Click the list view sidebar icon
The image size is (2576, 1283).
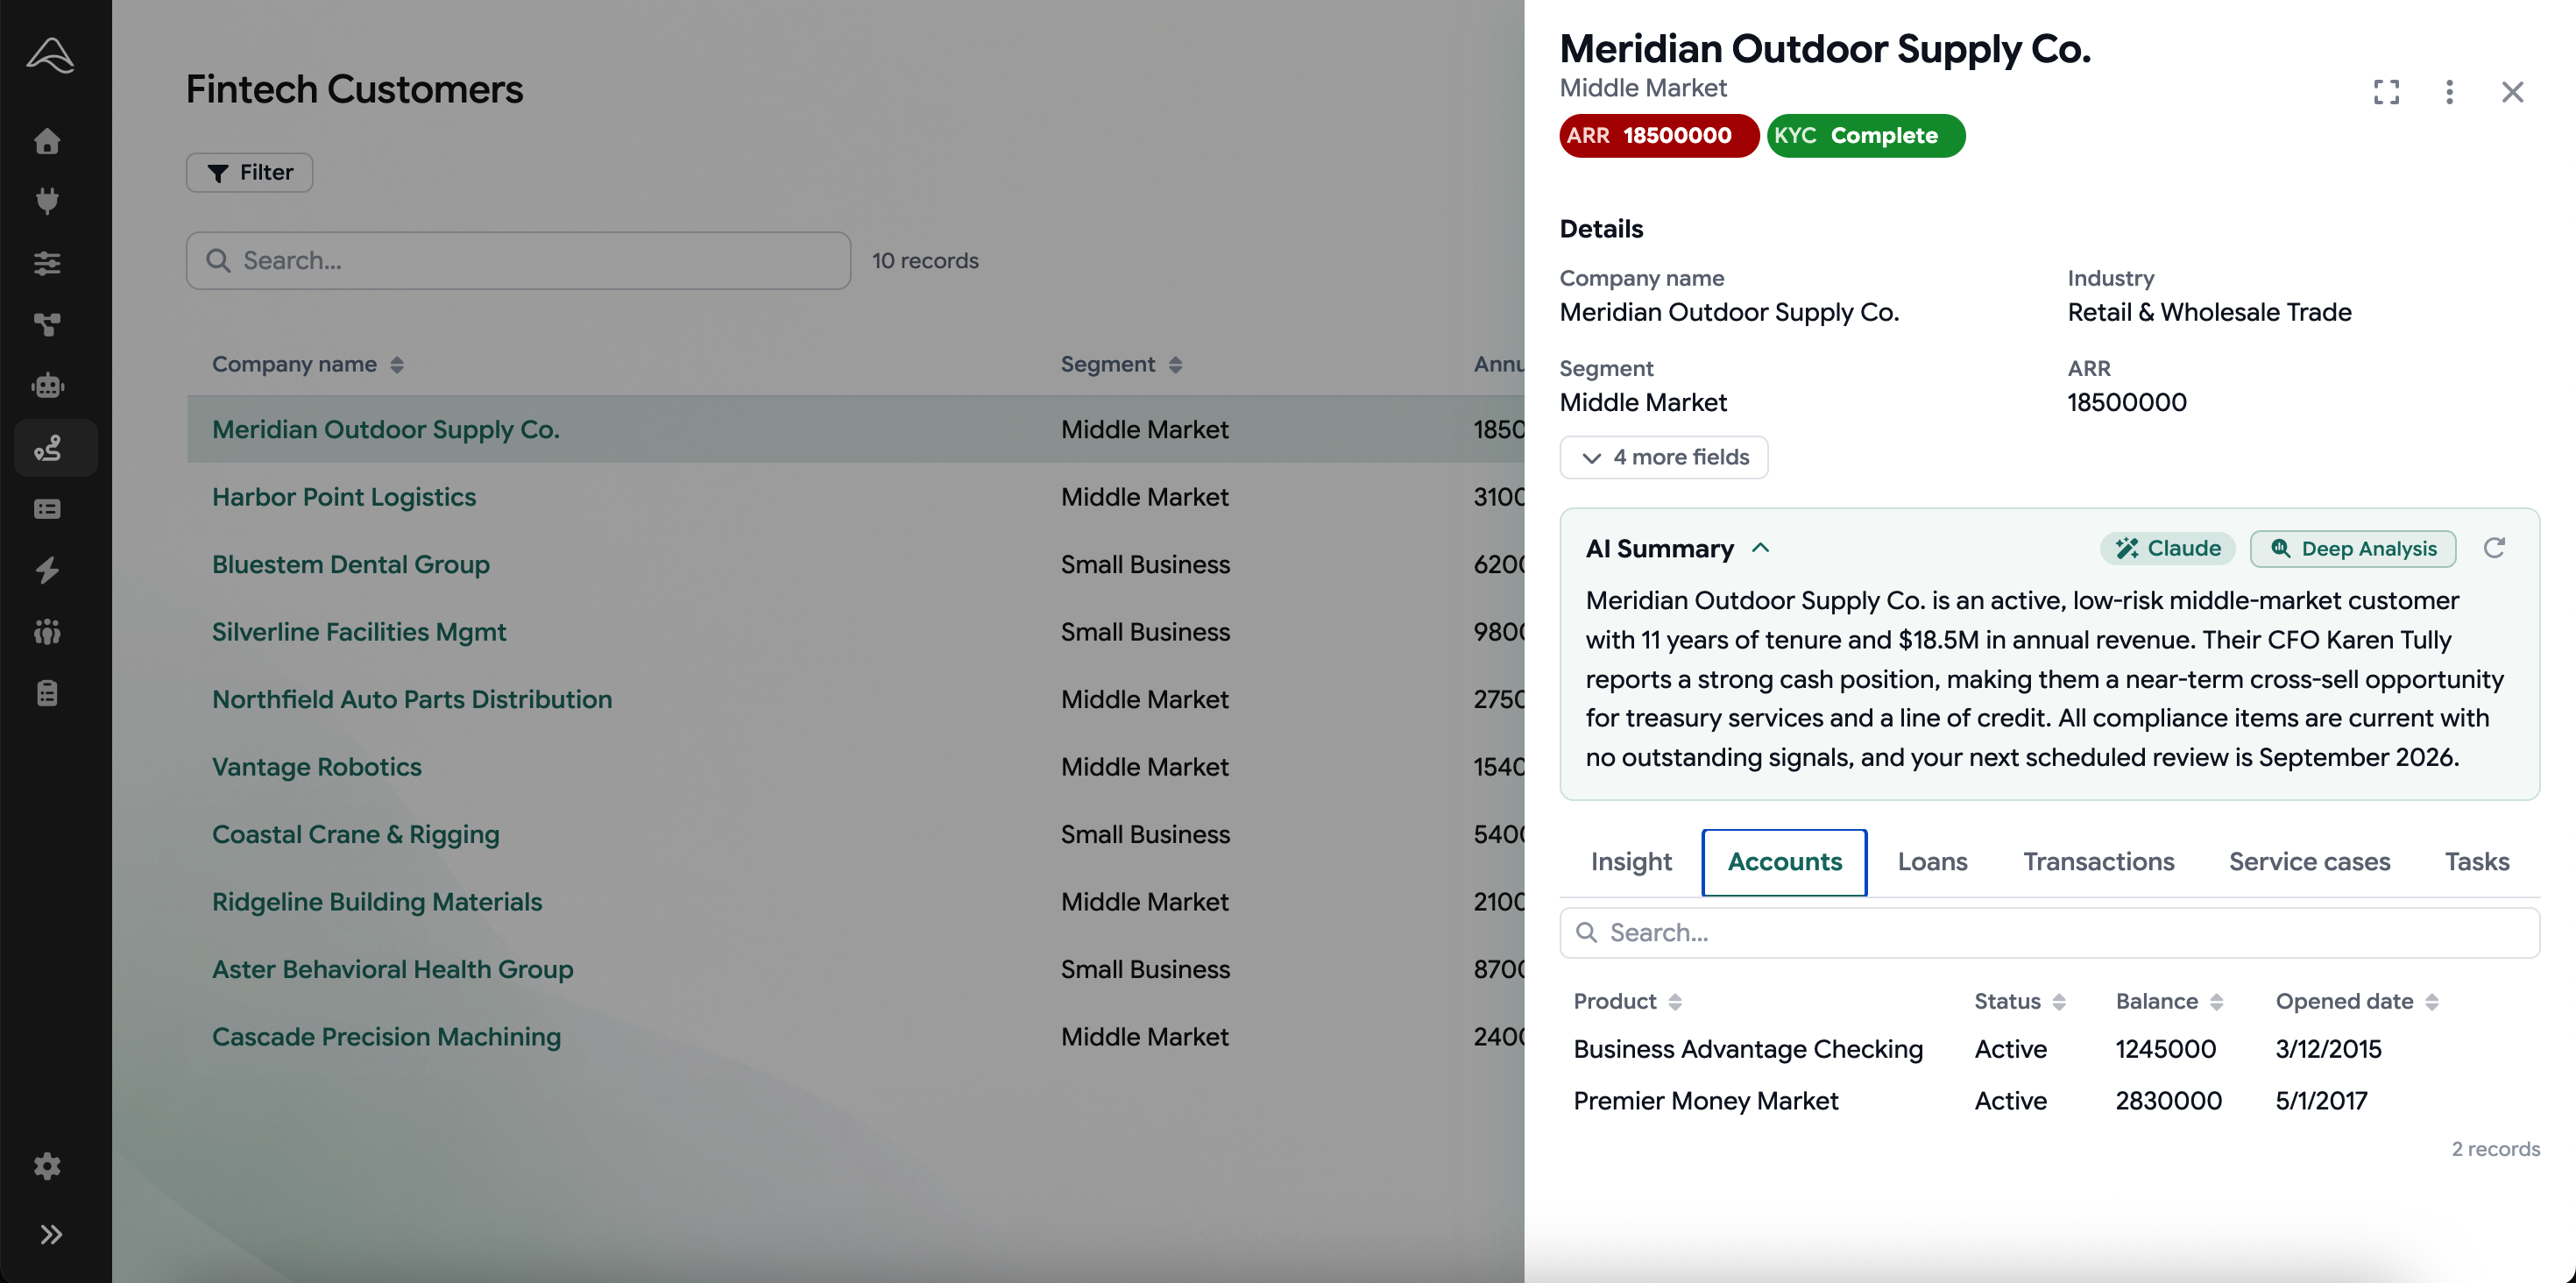click(47, 509)
